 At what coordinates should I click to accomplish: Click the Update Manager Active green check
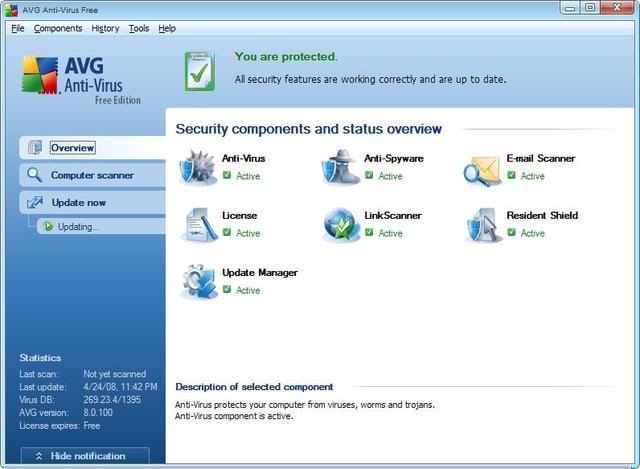click(x=227, y=289)
